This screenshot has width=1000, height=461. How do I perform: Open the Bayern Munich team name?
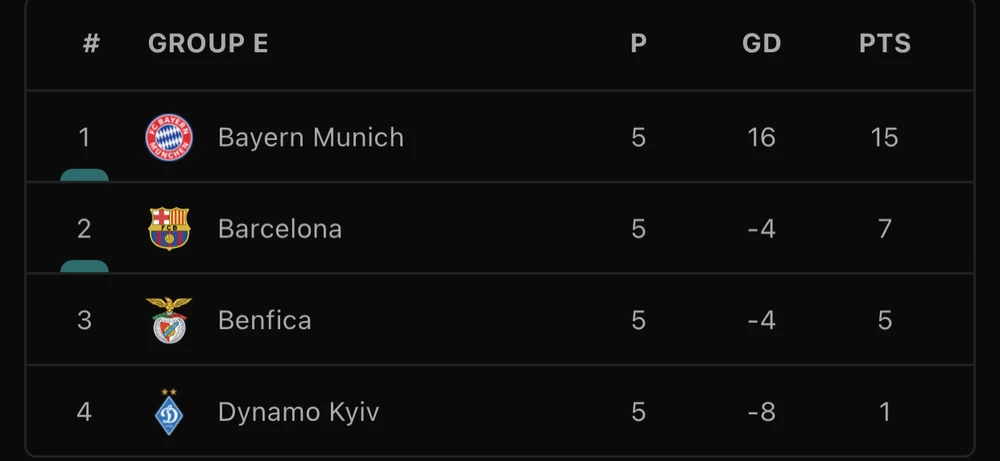311,137
